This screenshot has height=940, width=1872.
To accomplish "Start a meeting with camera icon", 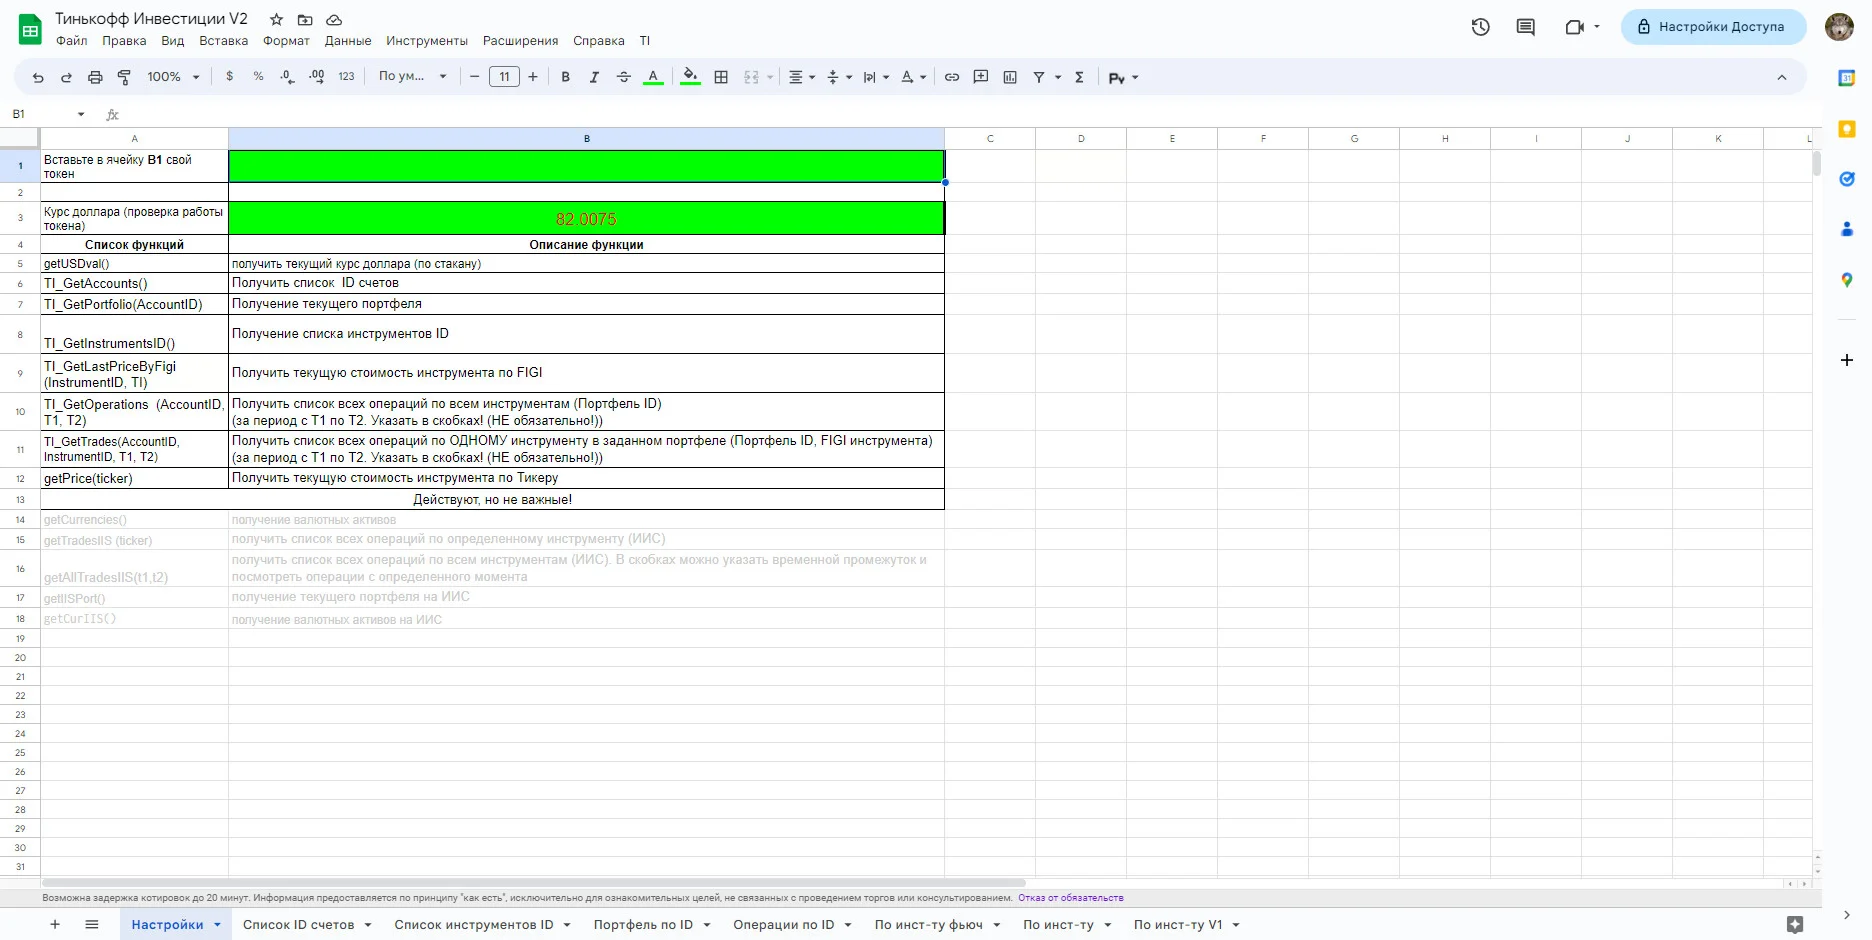I will 1575,27.
